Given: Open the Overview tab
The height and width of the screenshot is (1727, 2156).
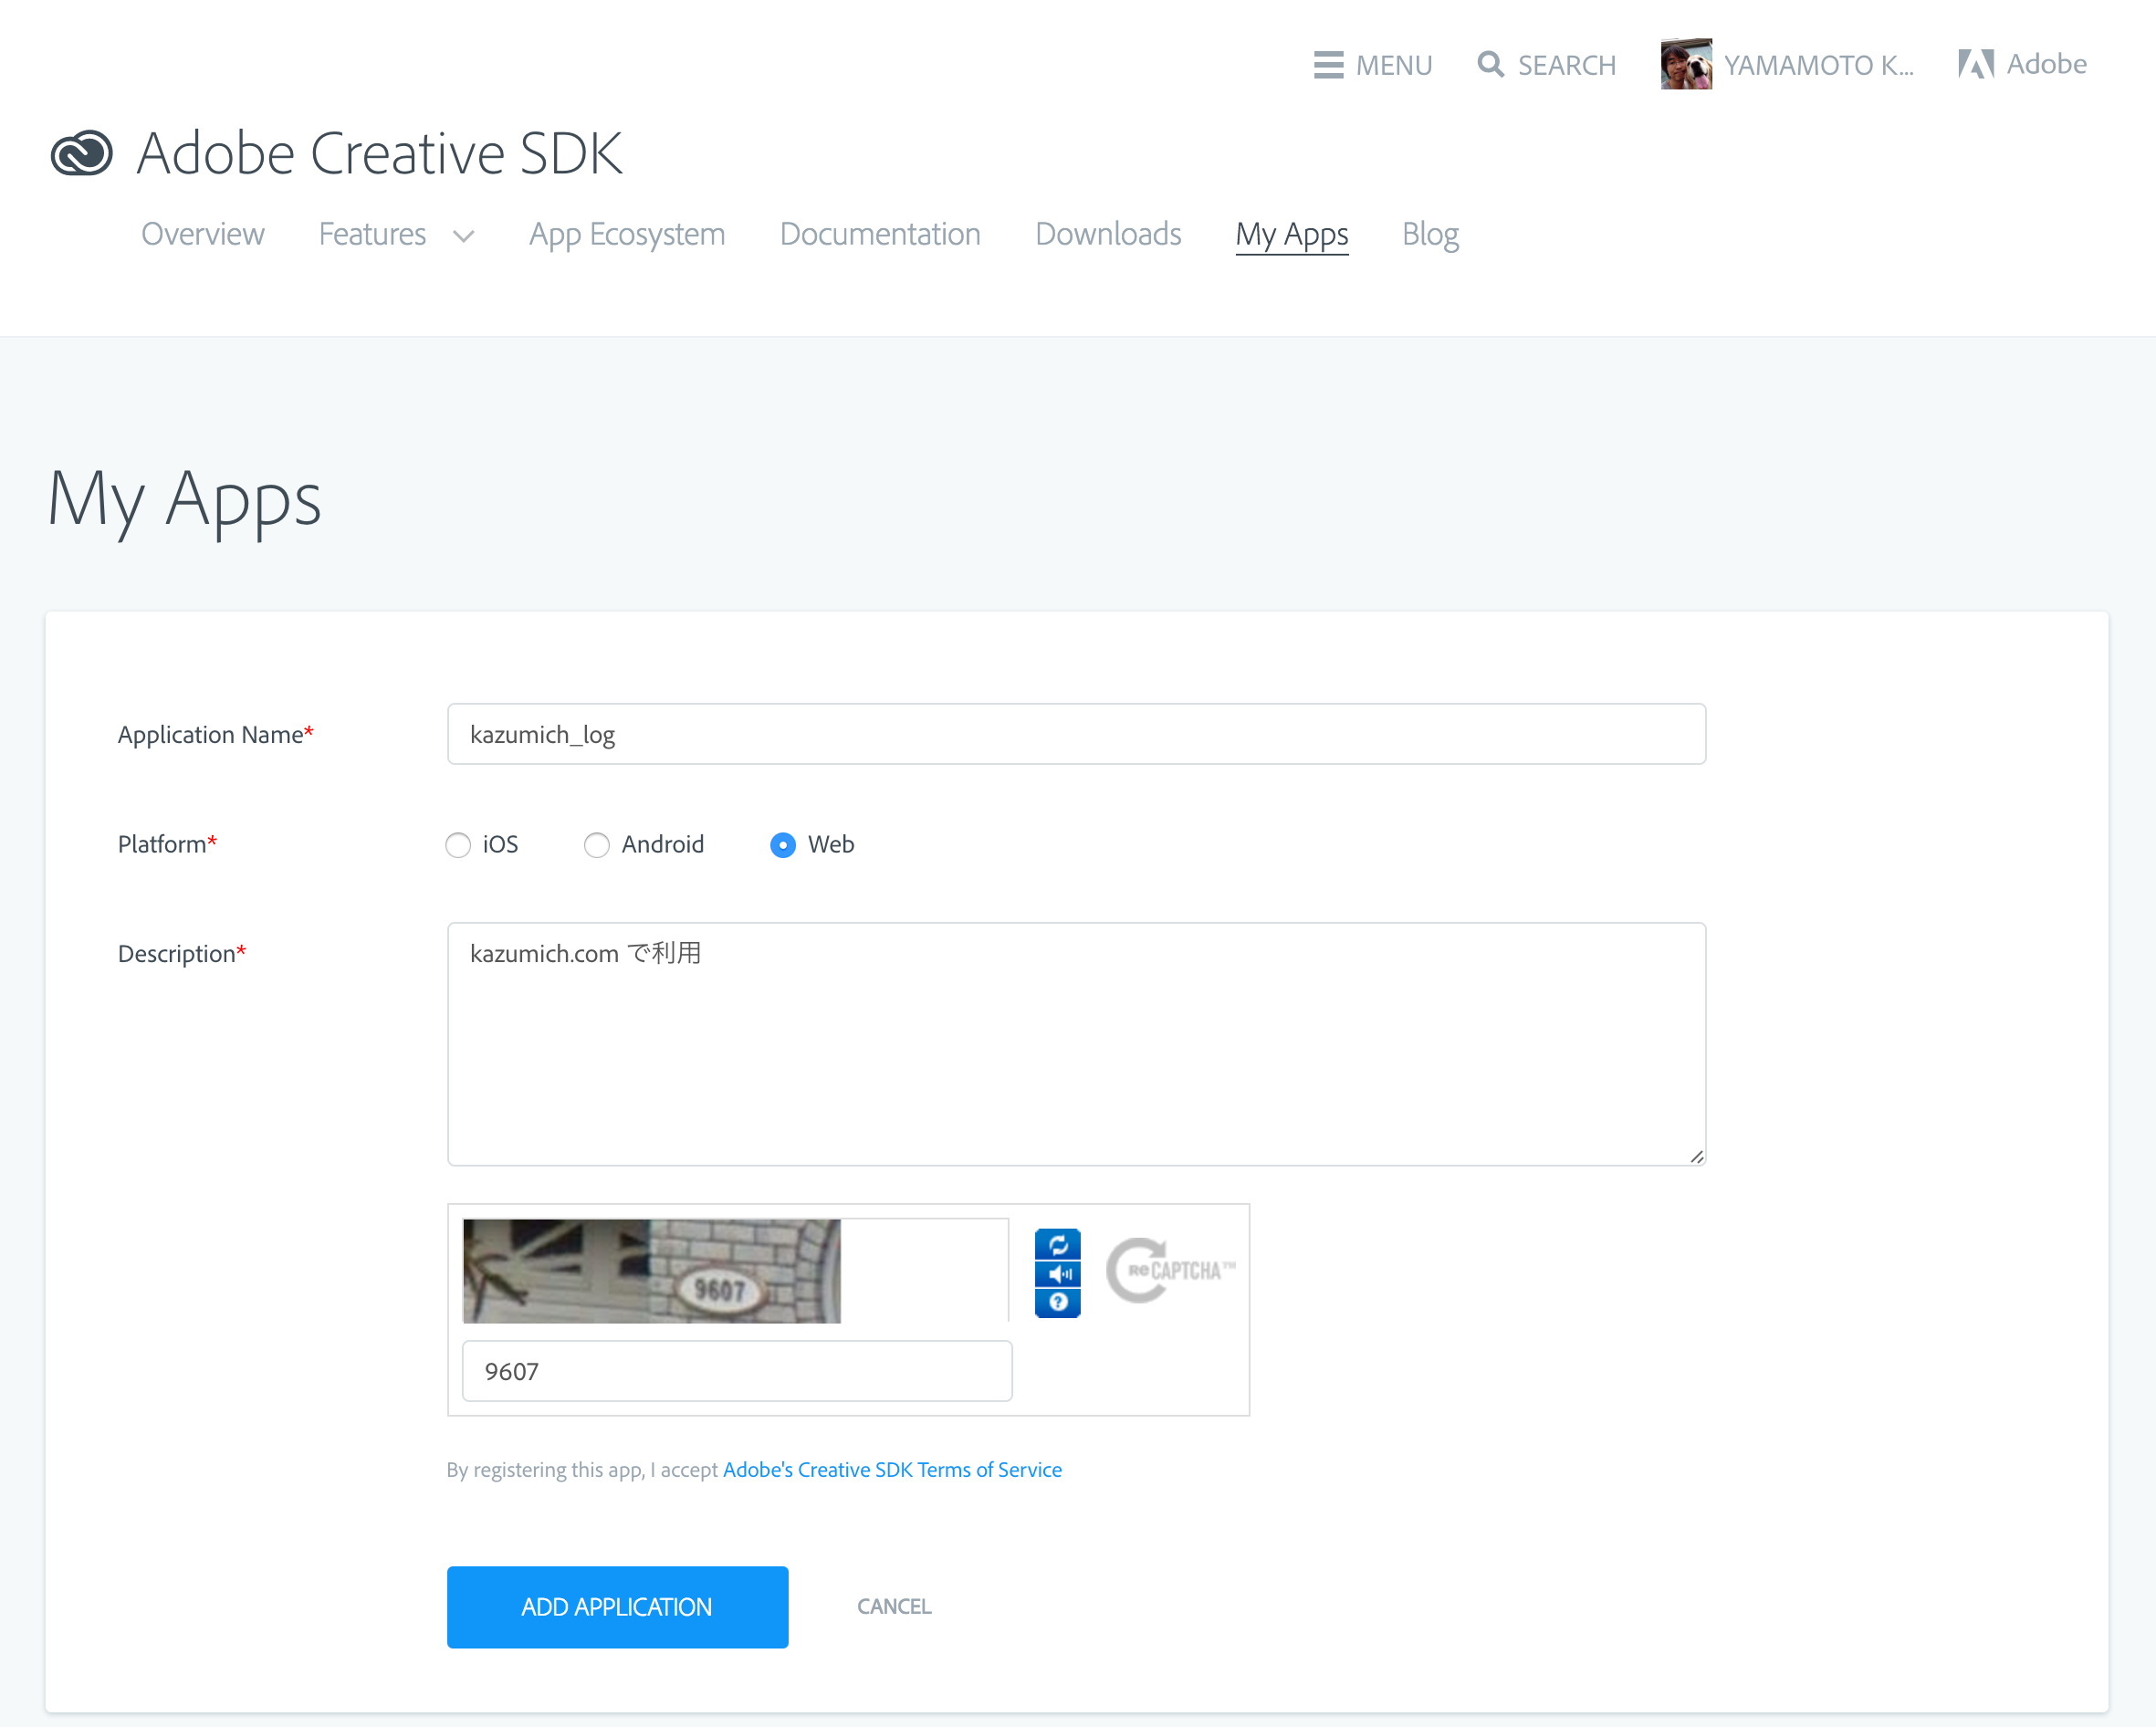Looking at the screenshot, I should 203,234.
